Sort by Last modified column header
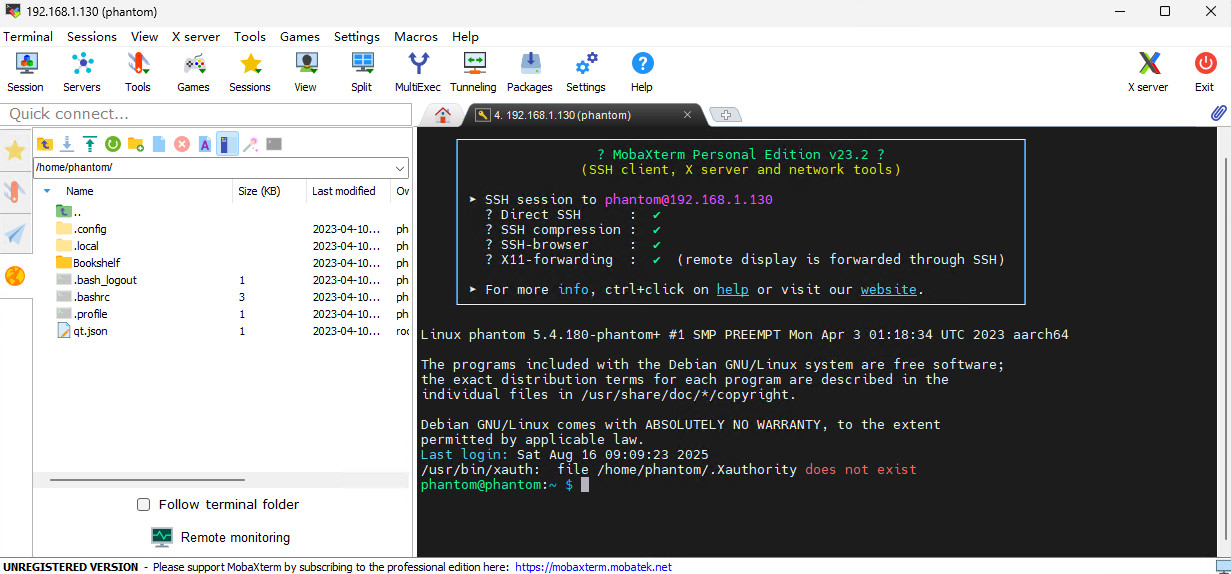This screenshot has width=1231, height=574. click(x=344, y=191)
